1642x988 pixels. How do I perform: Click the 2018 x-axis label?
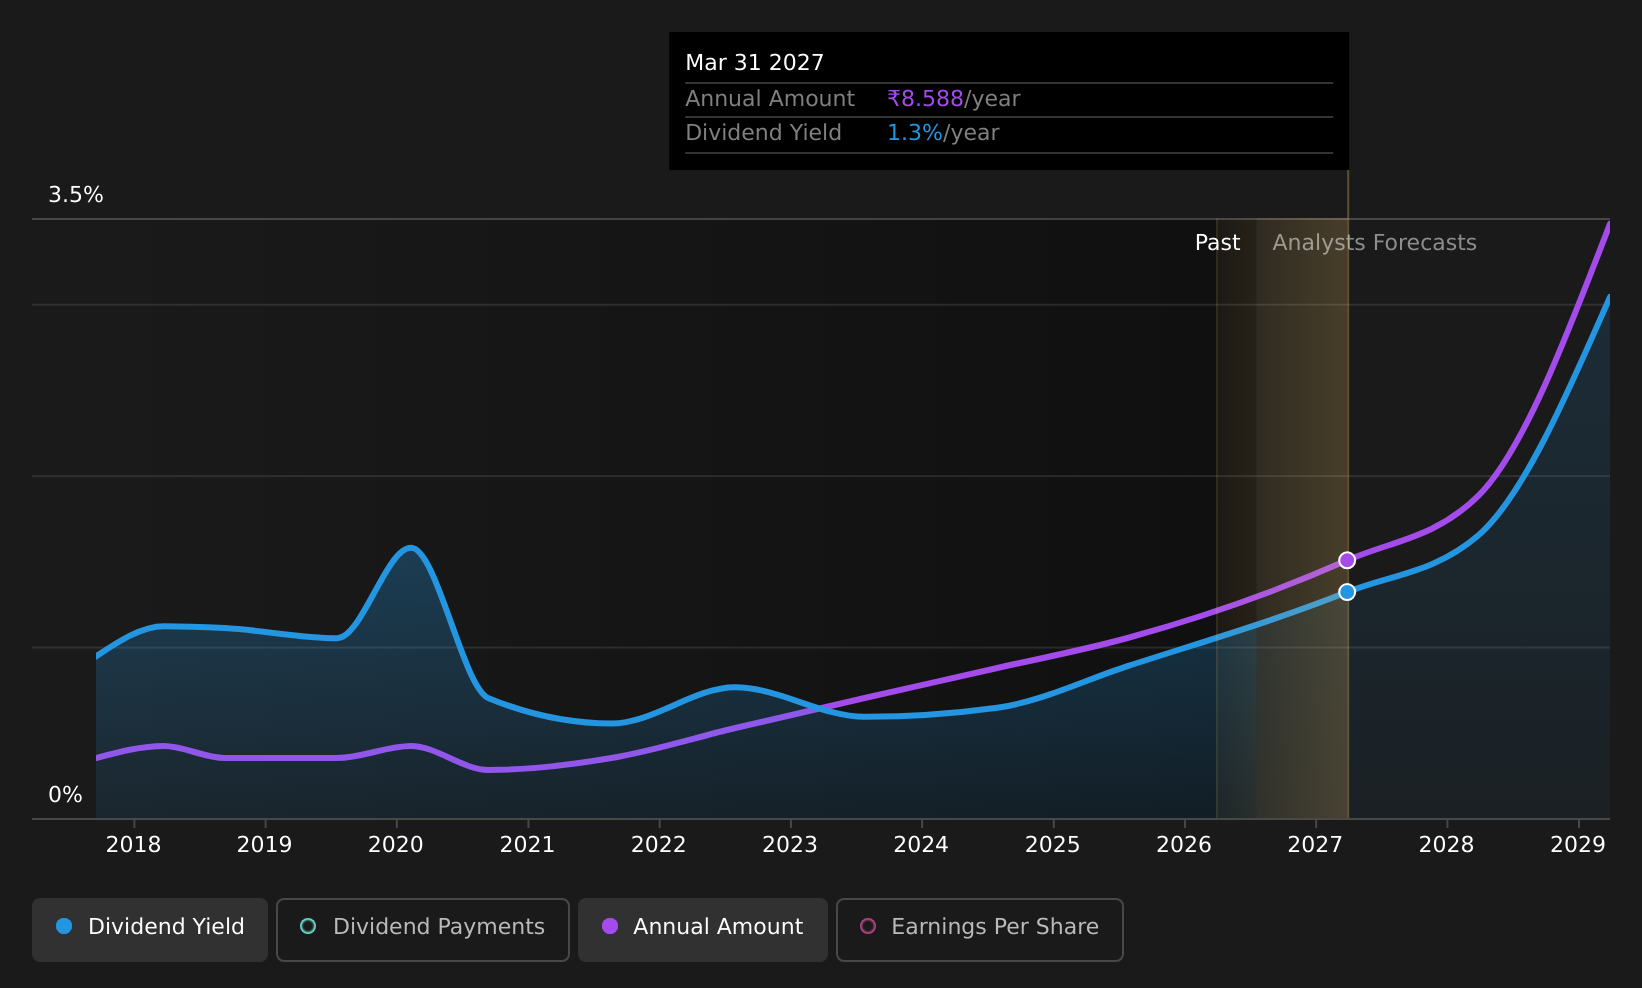pyautogui.click(x=133, y=845)
